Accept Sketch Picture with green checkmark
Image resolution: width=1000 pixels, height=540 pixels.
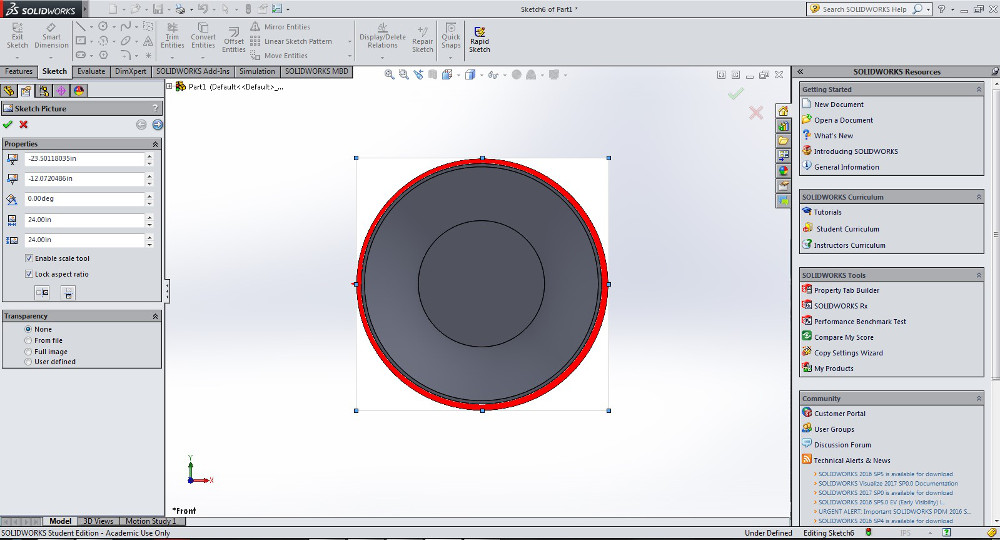pyautogui.click(x=8, y=124)
